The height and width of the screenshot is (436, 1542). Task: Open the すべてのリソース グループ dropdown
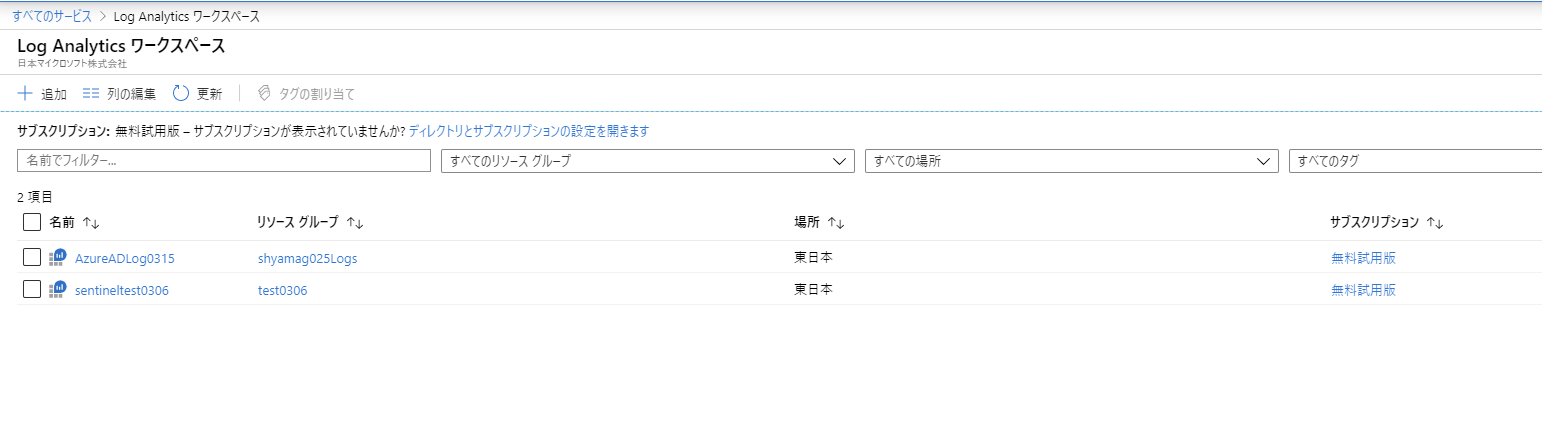648,161
